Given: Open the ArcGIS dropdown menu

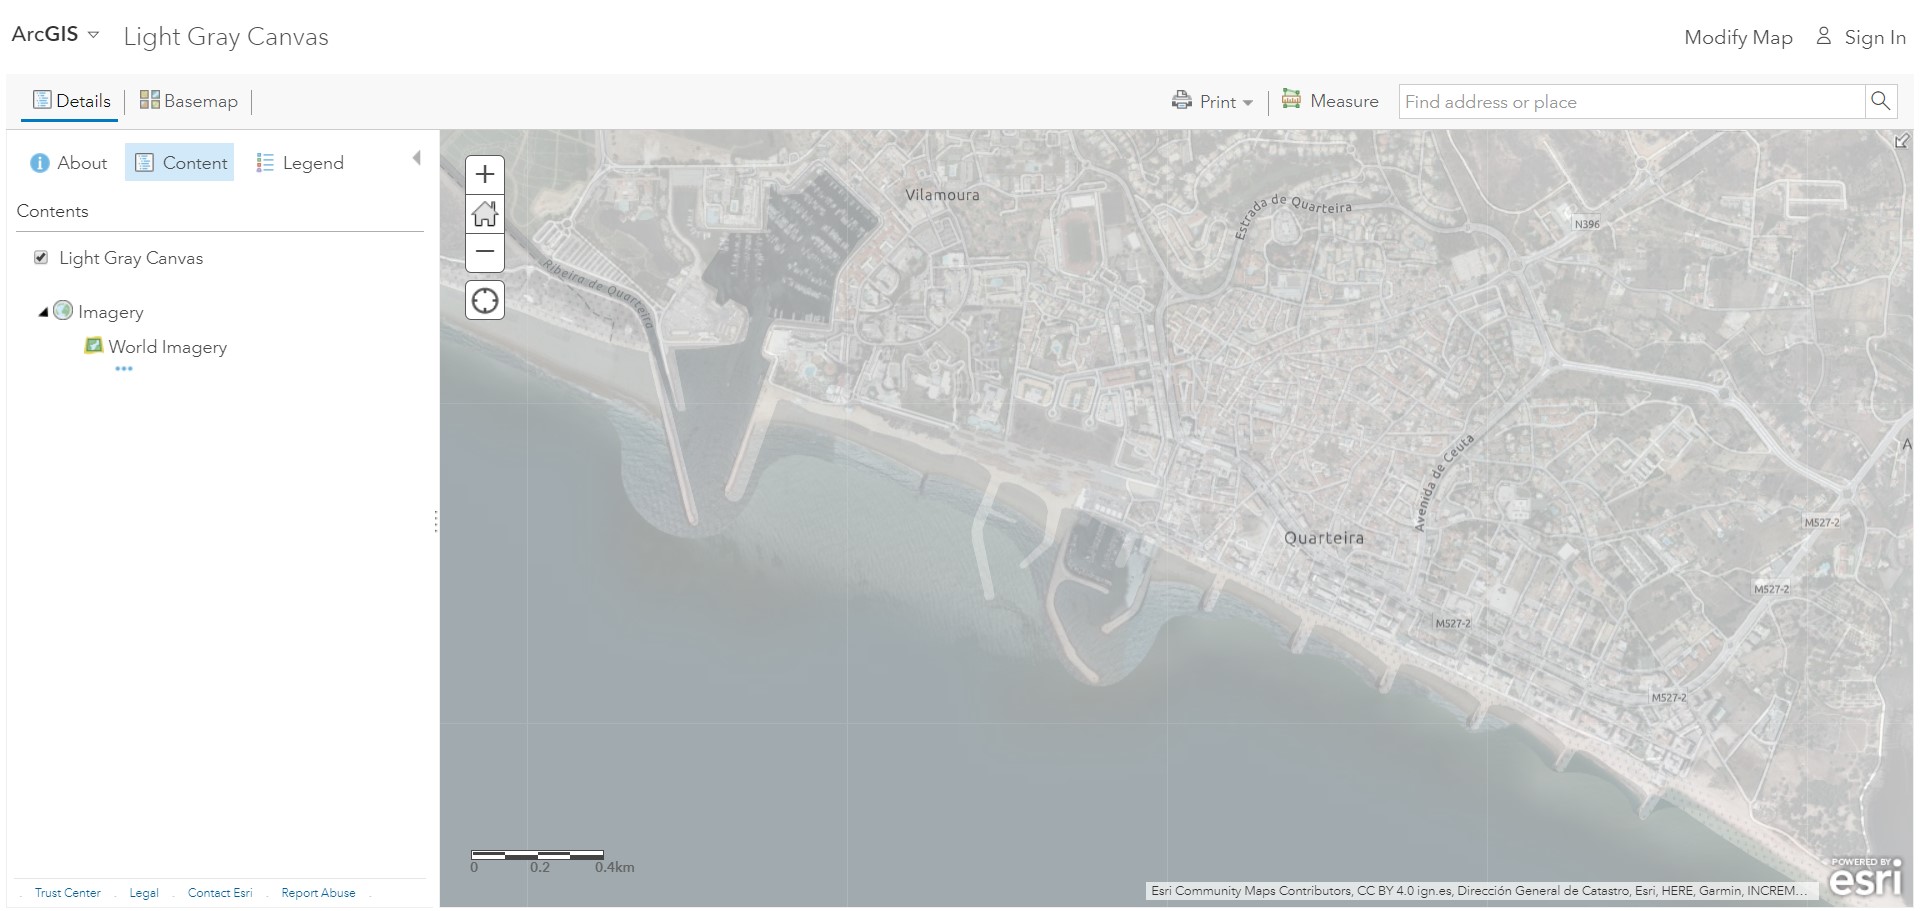Looking at the screenshot, I should (x=55, y=34).
